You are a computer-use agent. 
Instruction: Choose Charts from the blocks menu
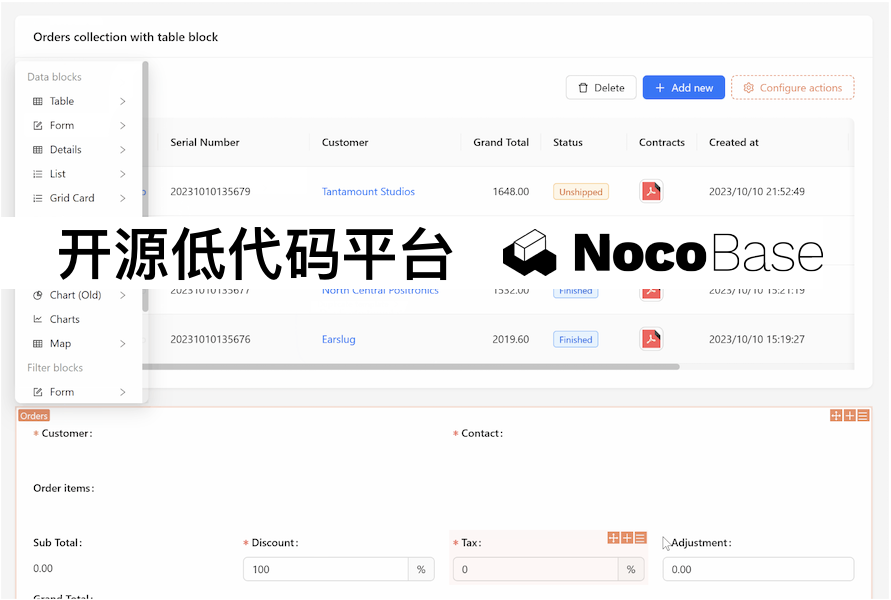click(x=79, y=319)
